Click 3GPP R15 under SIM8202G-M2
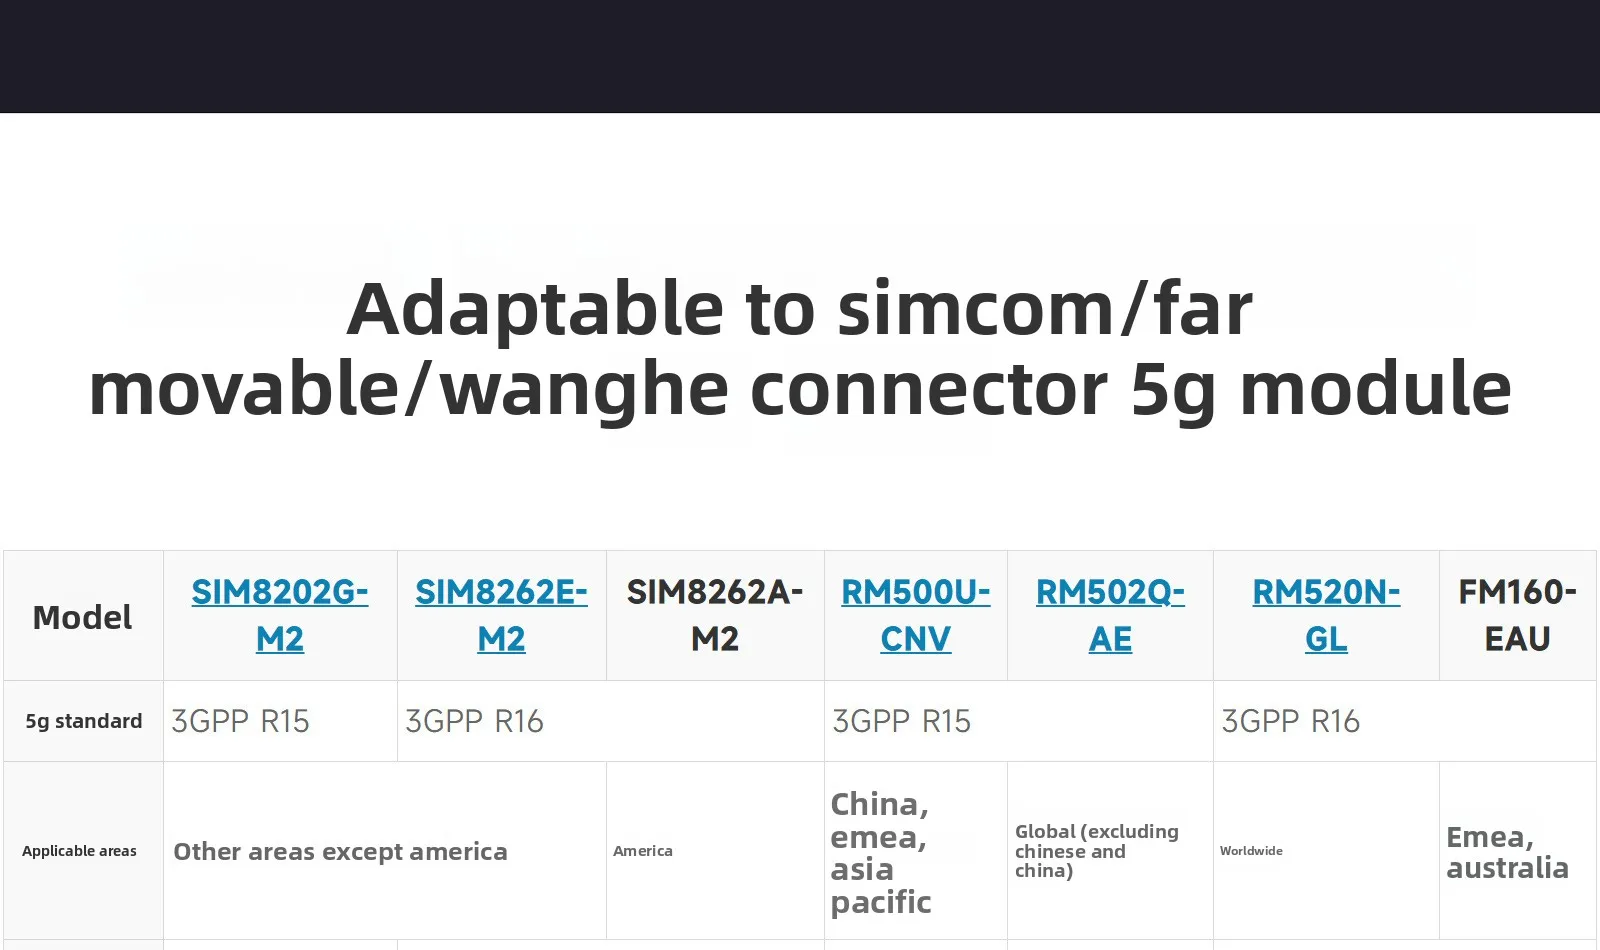 click(241, 721)
